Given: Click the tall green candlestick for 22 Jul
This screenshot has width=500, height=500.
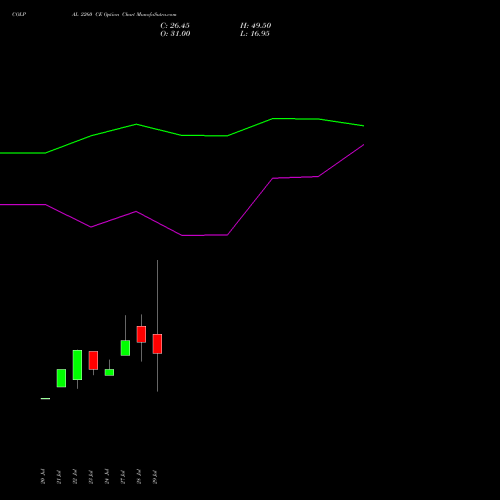Looking at the screenshot, I should (77, 365).
